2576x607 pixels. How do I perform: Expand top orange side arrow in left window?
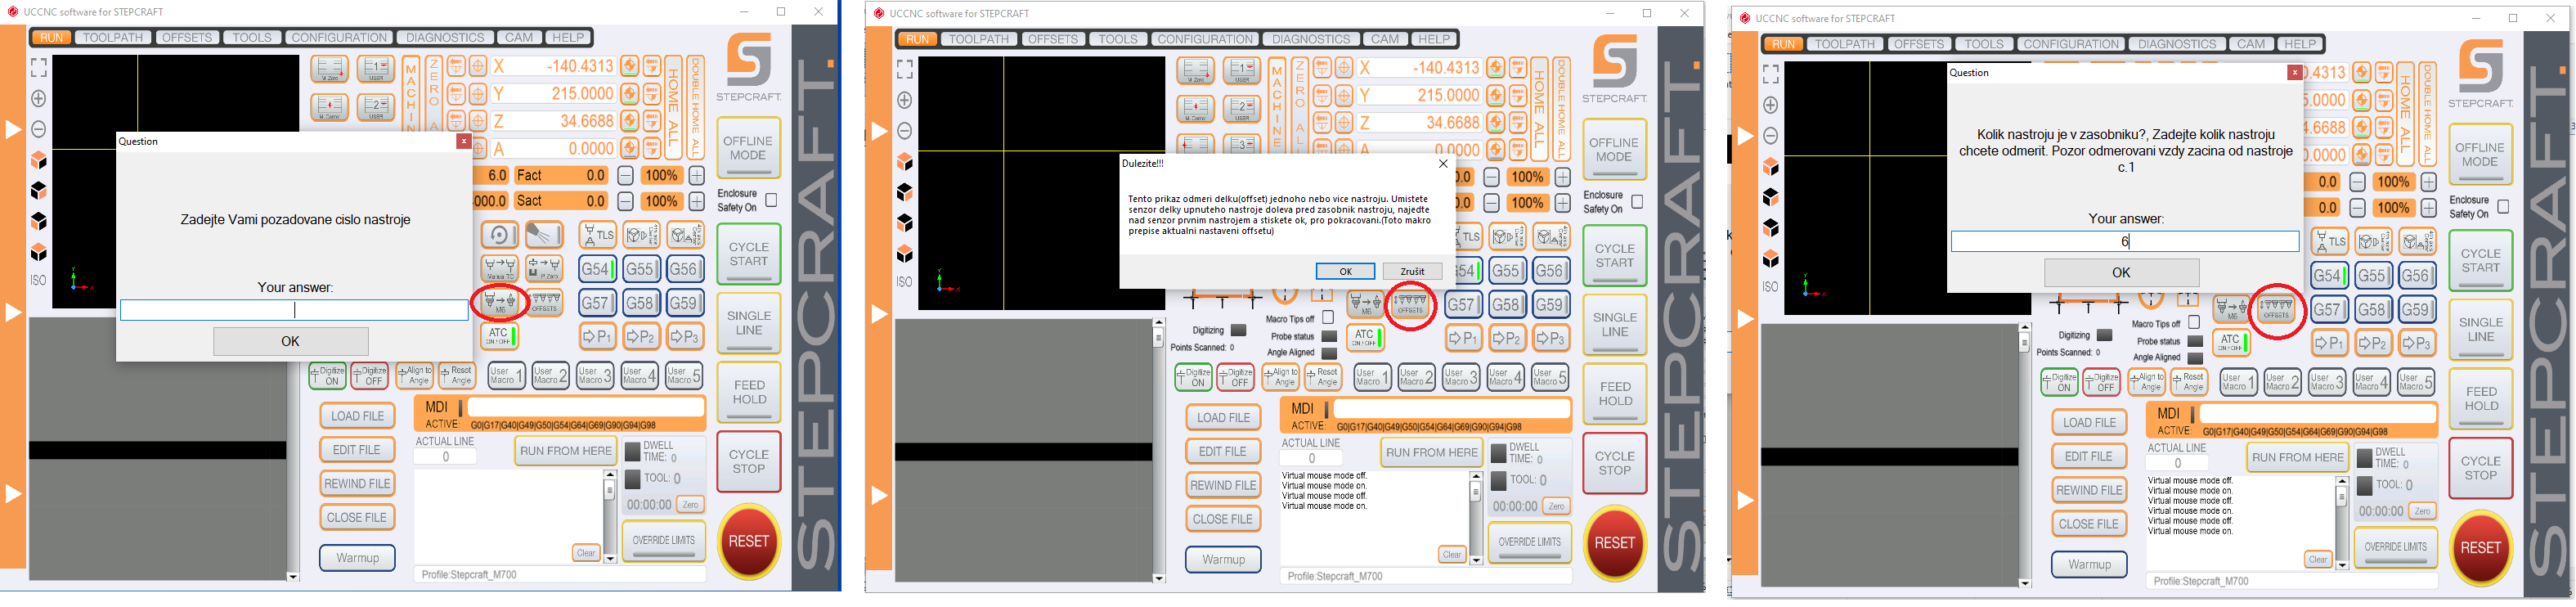tap(13, 131)
